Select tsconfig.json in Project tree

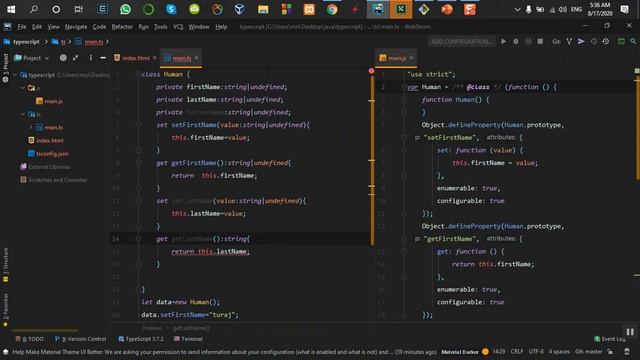coord(48,153)
